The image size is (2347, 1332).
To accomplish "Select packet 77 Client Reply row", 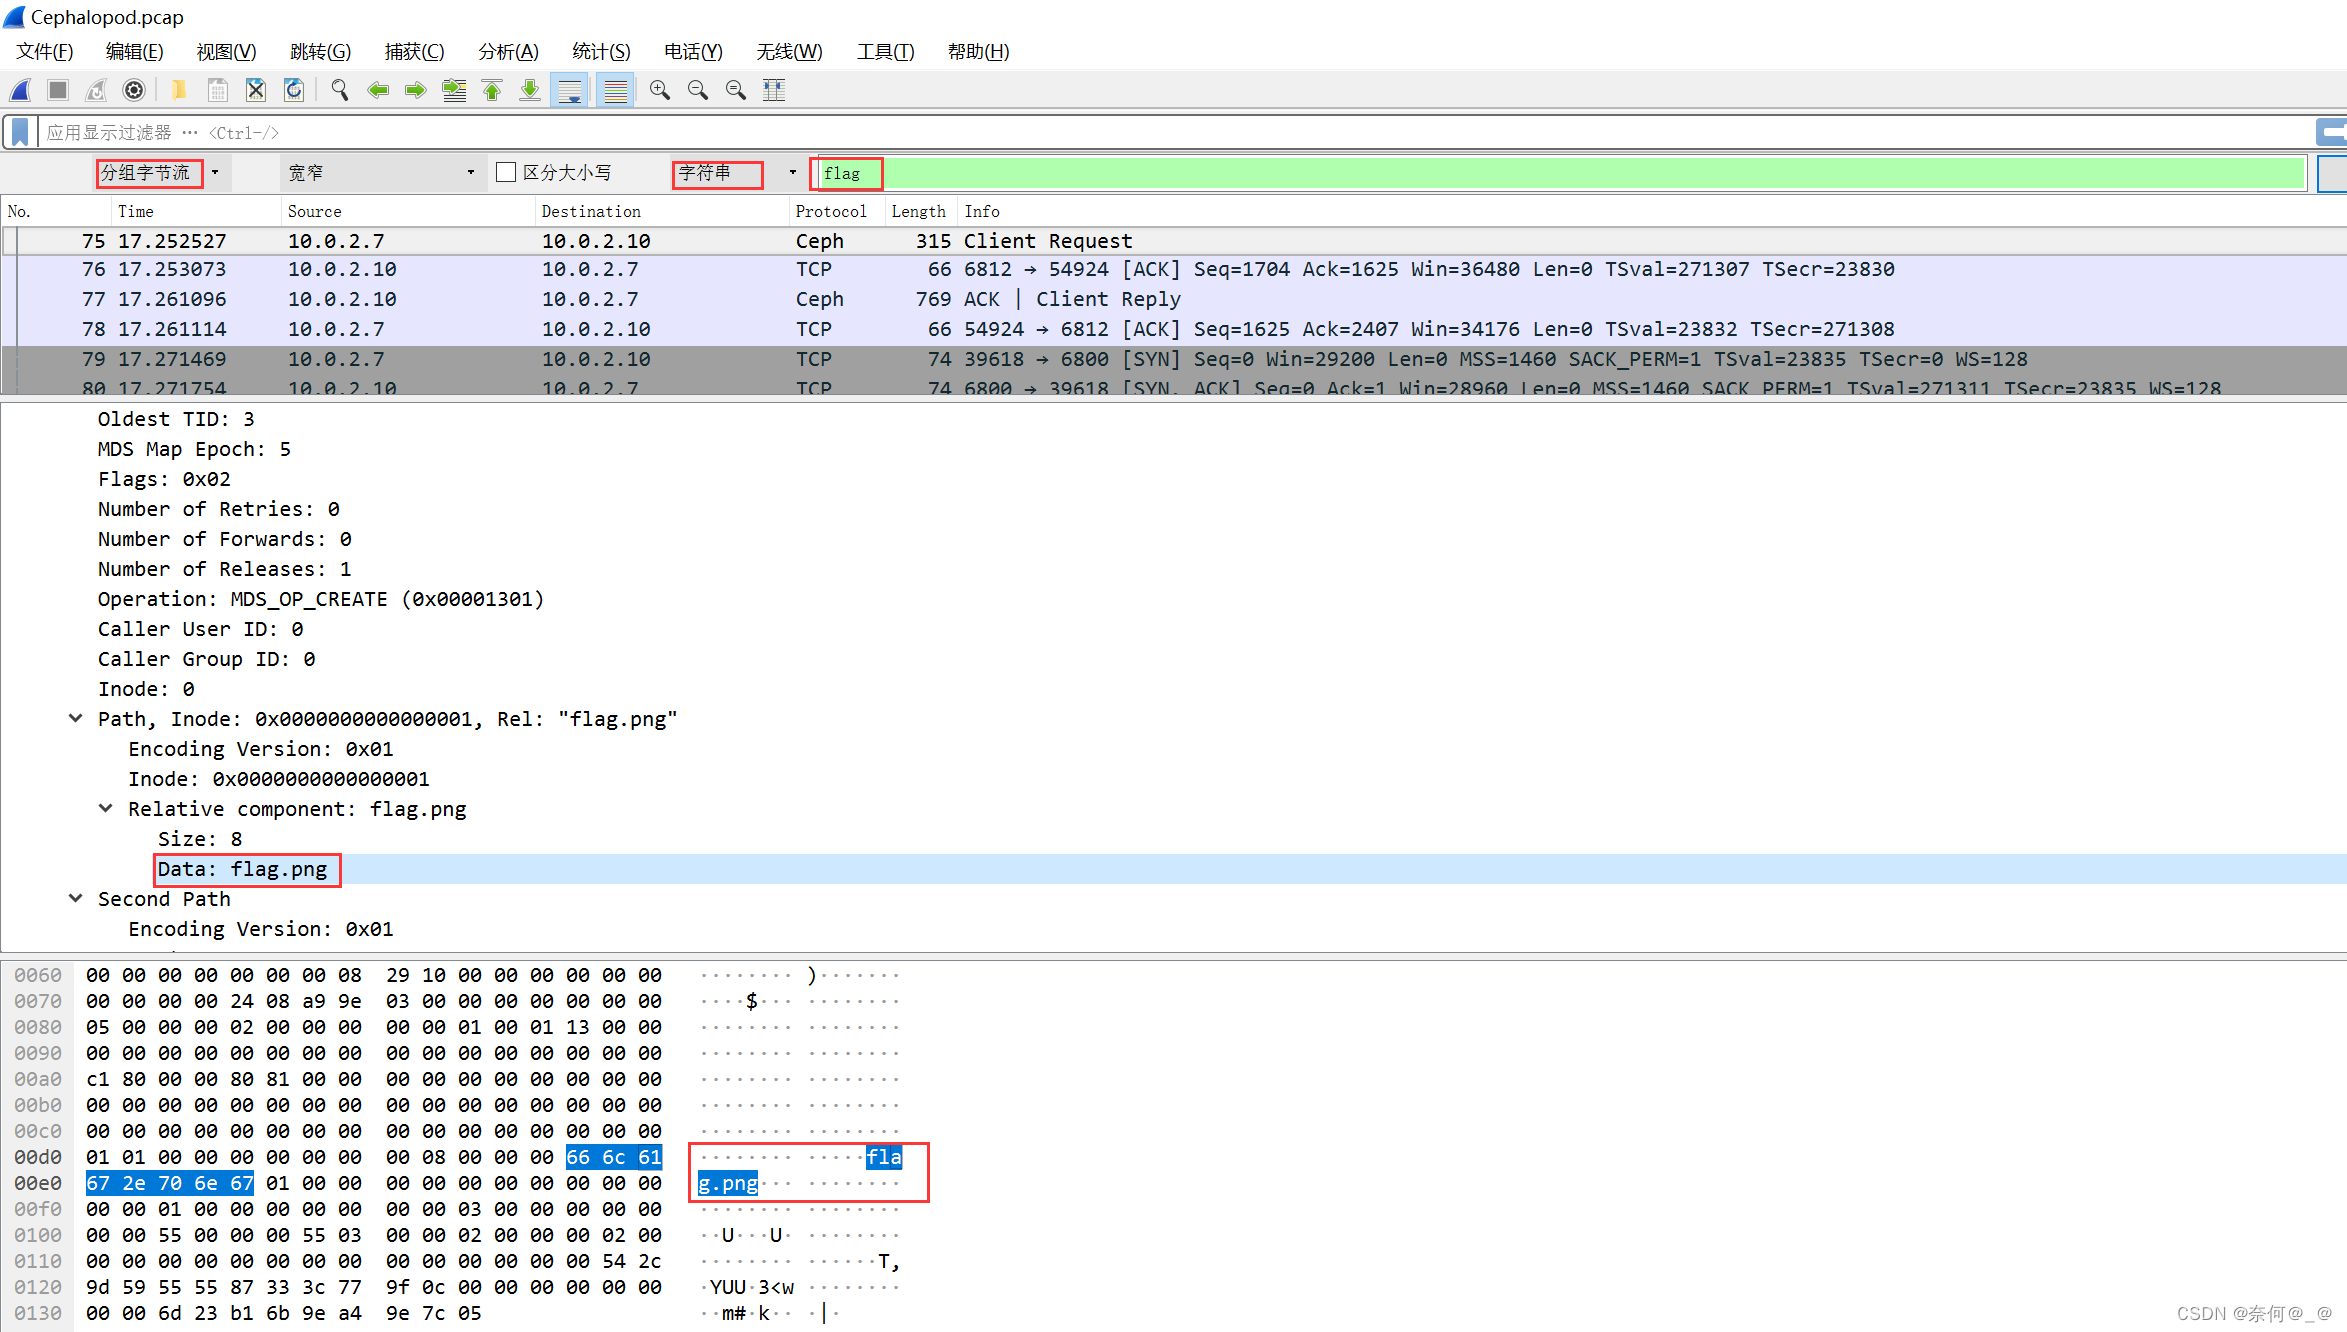I will tap(1174, 300).
